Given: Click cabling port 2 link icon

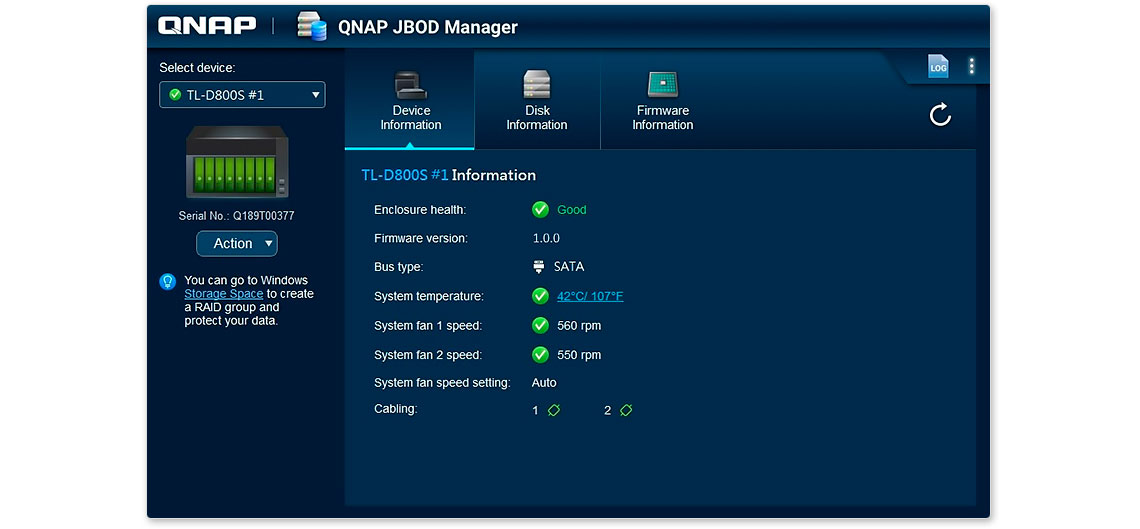Looking at the screenshot, I should coord(626,410).
